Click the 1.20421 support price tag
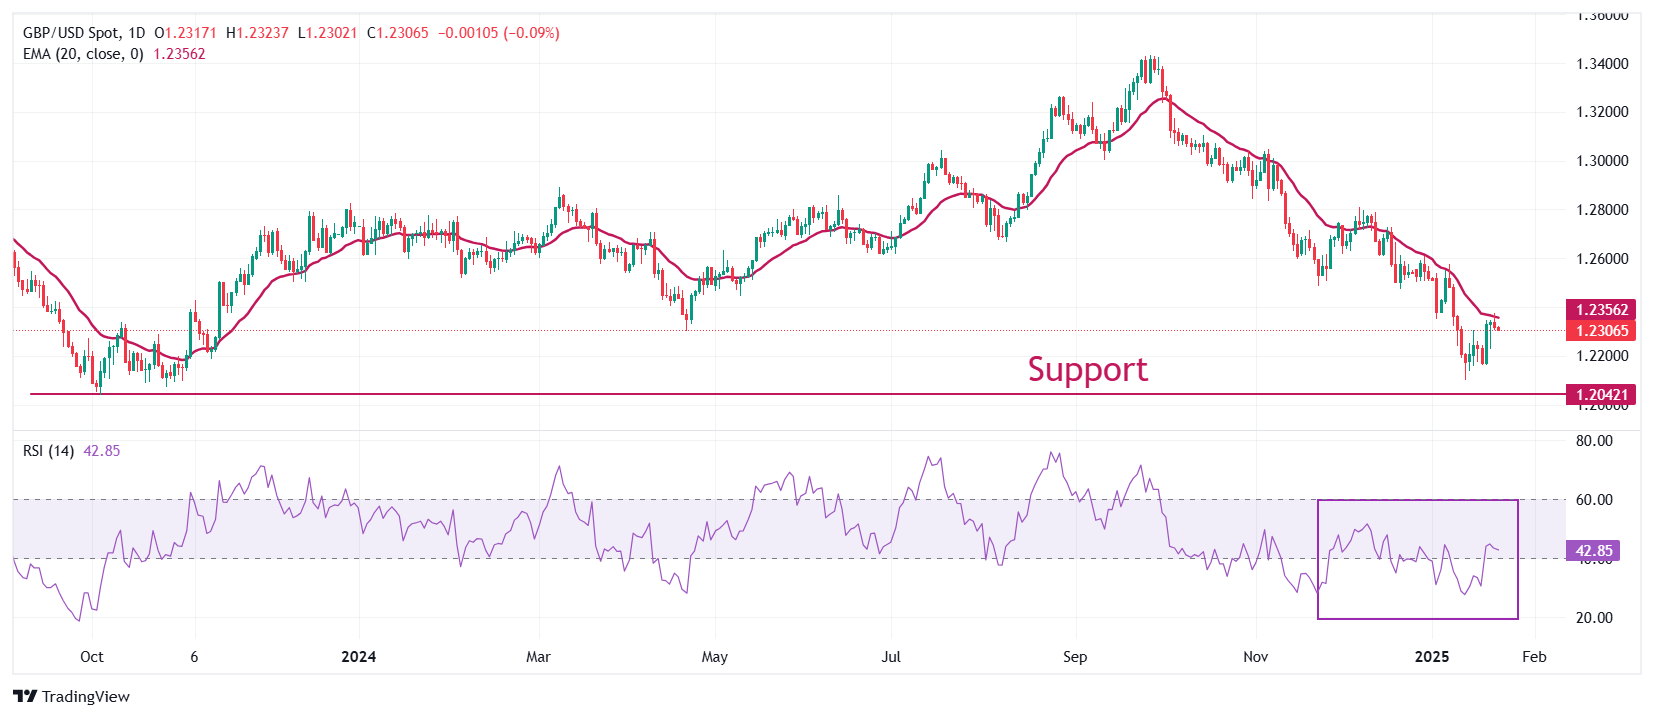Viewport: 1654px width, 718px height. 1601,395
